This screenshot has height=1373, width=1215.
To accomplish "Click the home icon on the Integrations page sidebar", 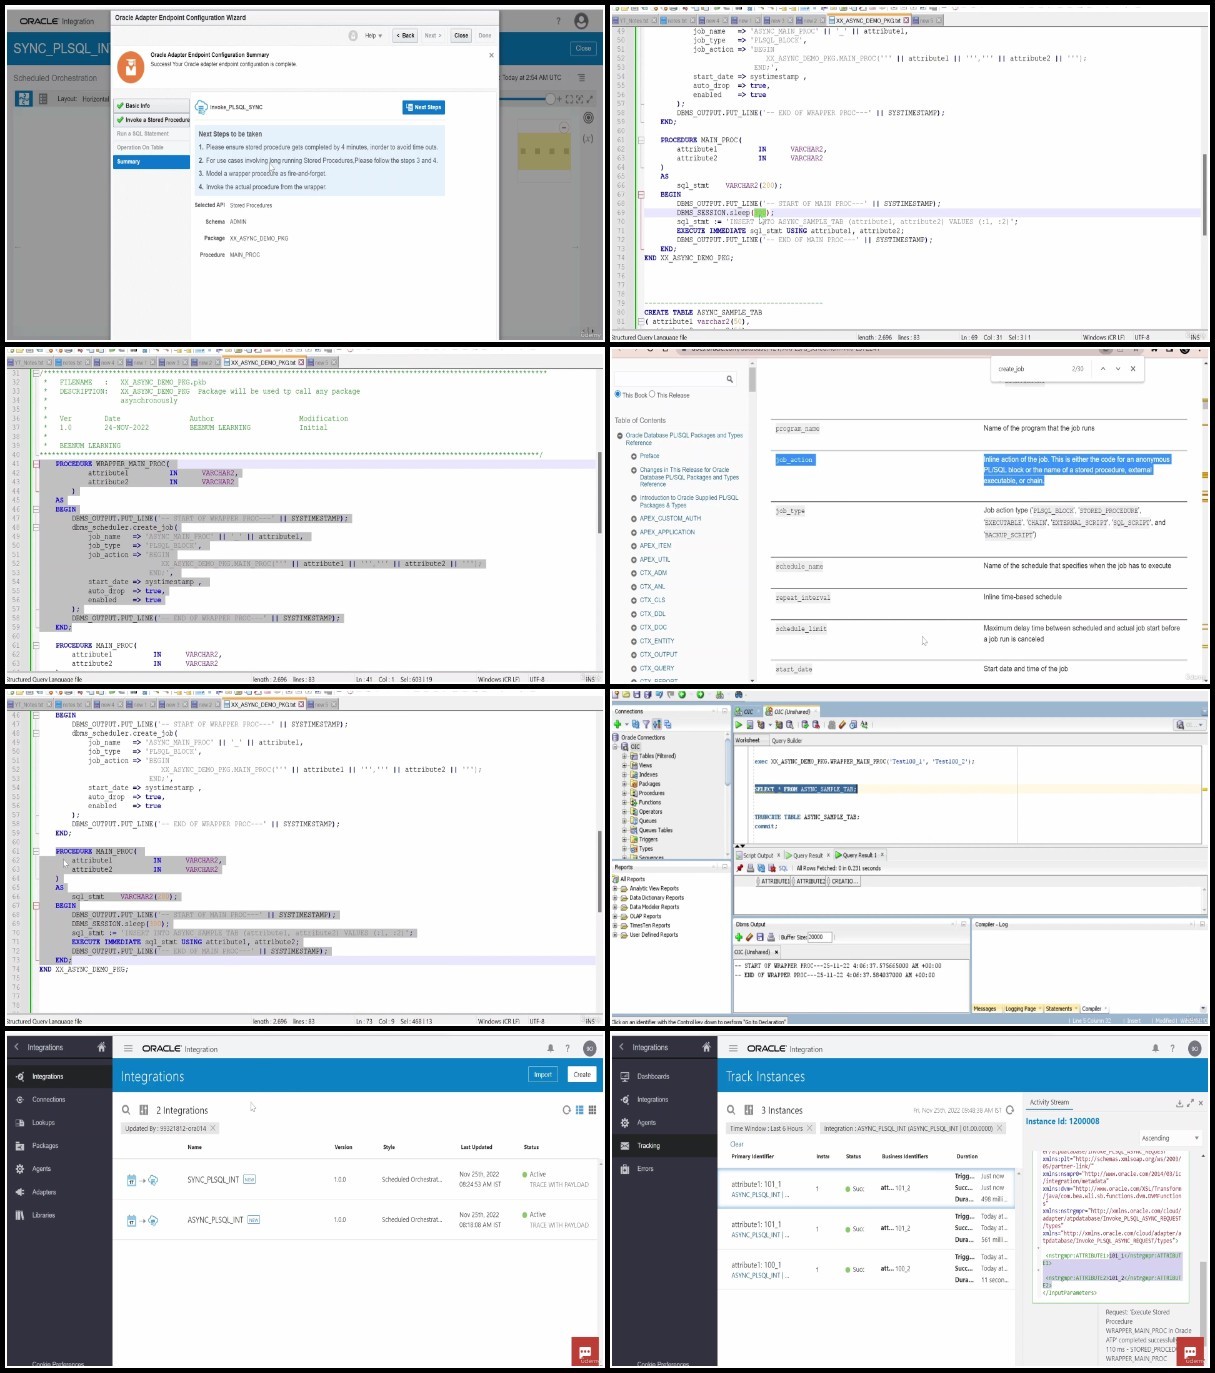I will pyautogui.click(x=101, y=1047).
